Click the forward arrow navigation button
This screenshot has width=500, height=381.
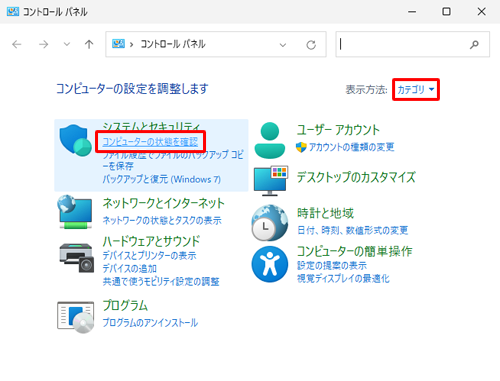tap(43, 44)
